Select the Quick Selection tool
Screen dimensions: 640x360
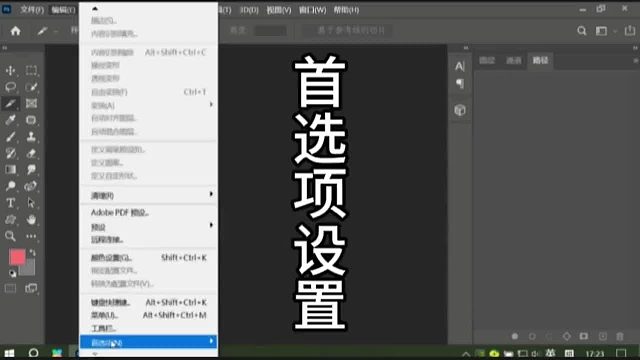(x=31, y=87)
